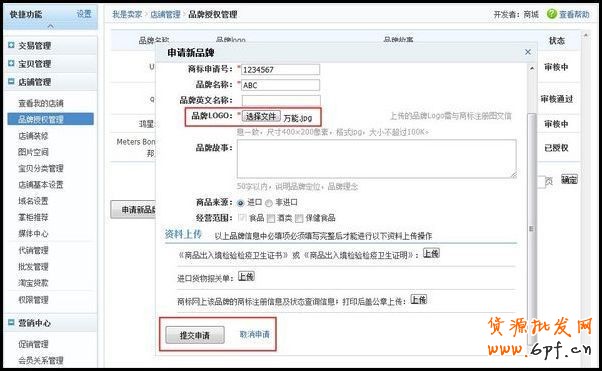The width and height of the screenshot is (602, 371).
Task: Click the green 查看帮助 help icon
Action: (x=552, y=14)
